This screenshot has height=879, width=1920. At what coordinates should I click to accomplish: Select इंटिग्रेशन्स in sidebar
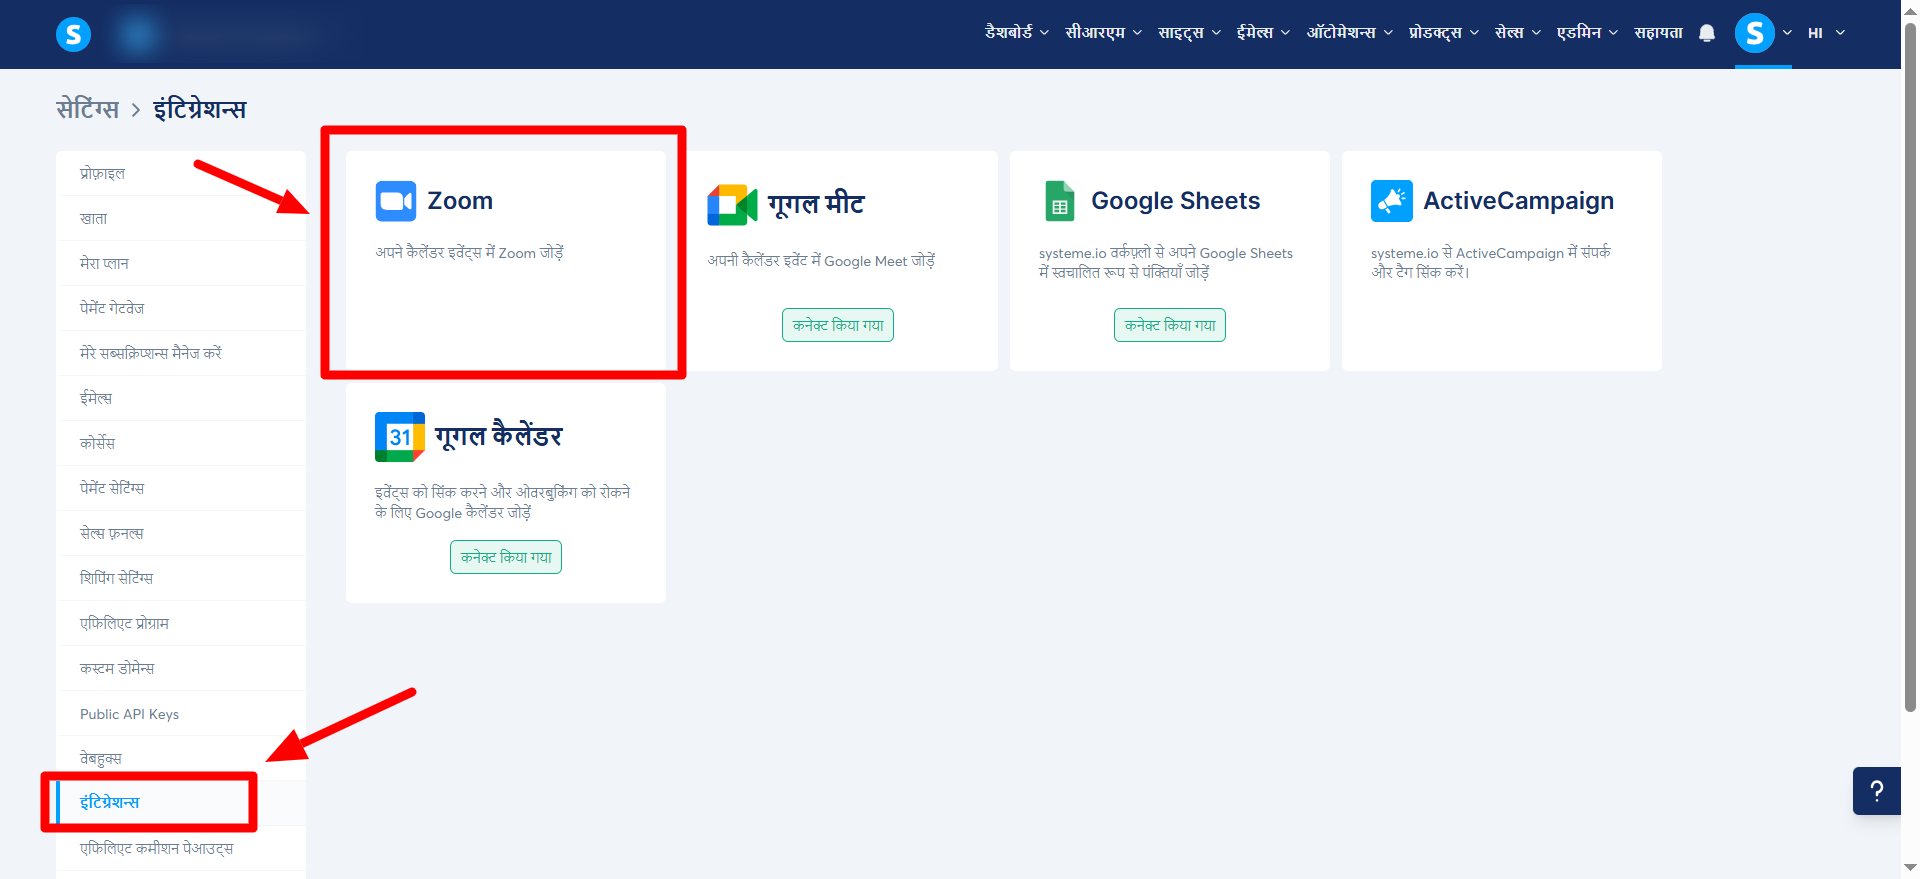181,803
